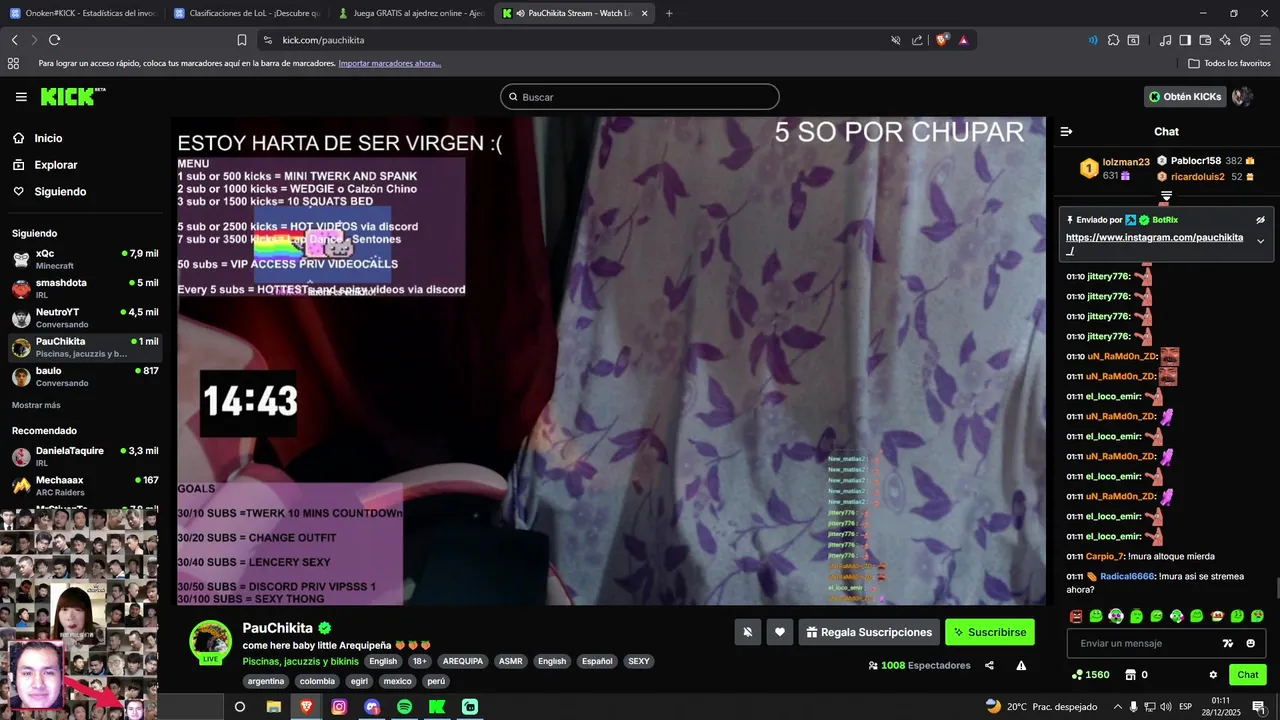
Task: Show hidden system tray icons
Action: click(x=1116, y=706)
